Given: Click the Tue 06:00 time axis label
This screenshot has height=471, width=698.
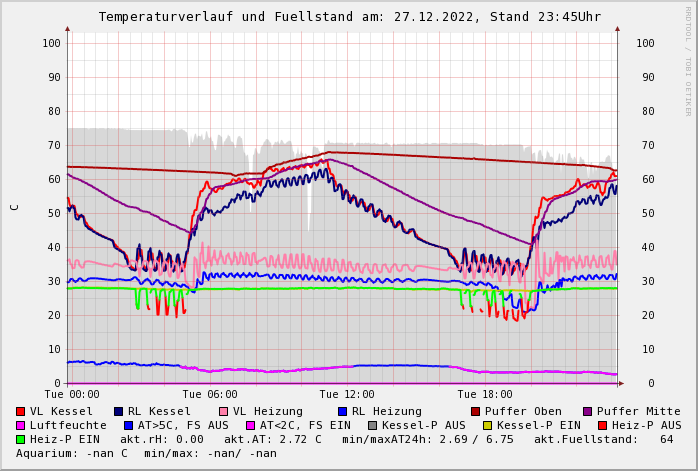Looking at the screenshot, I should tap(210, 395).
